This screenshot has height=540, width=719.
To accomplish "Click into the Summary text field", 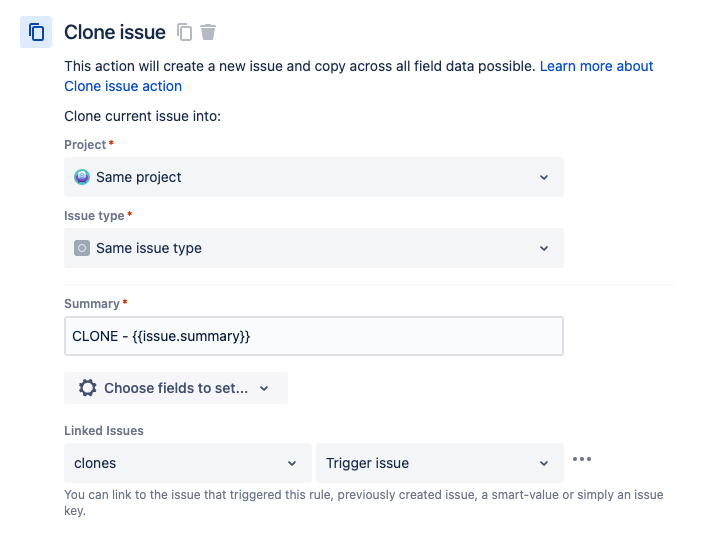I will (313, 336).
